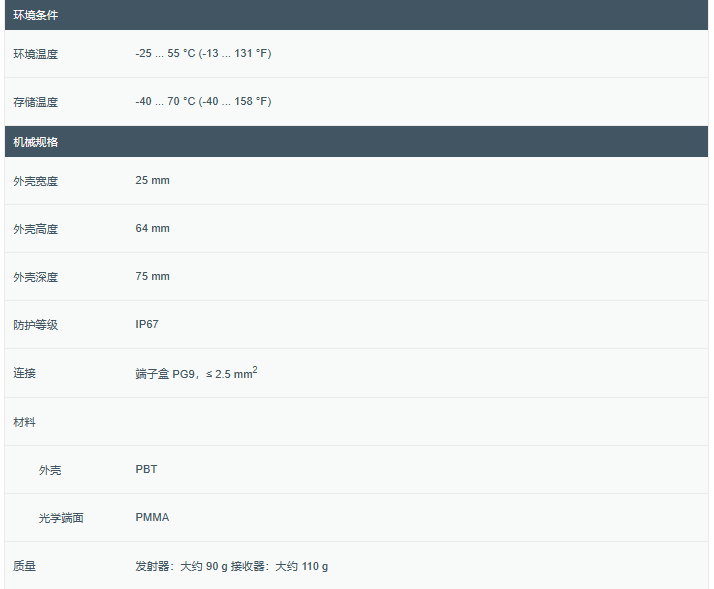Image resolution: width=714 pixels, height=589 pixels.
Task: Select the 环境温度 row label
Action: click(x=36, y=54)
